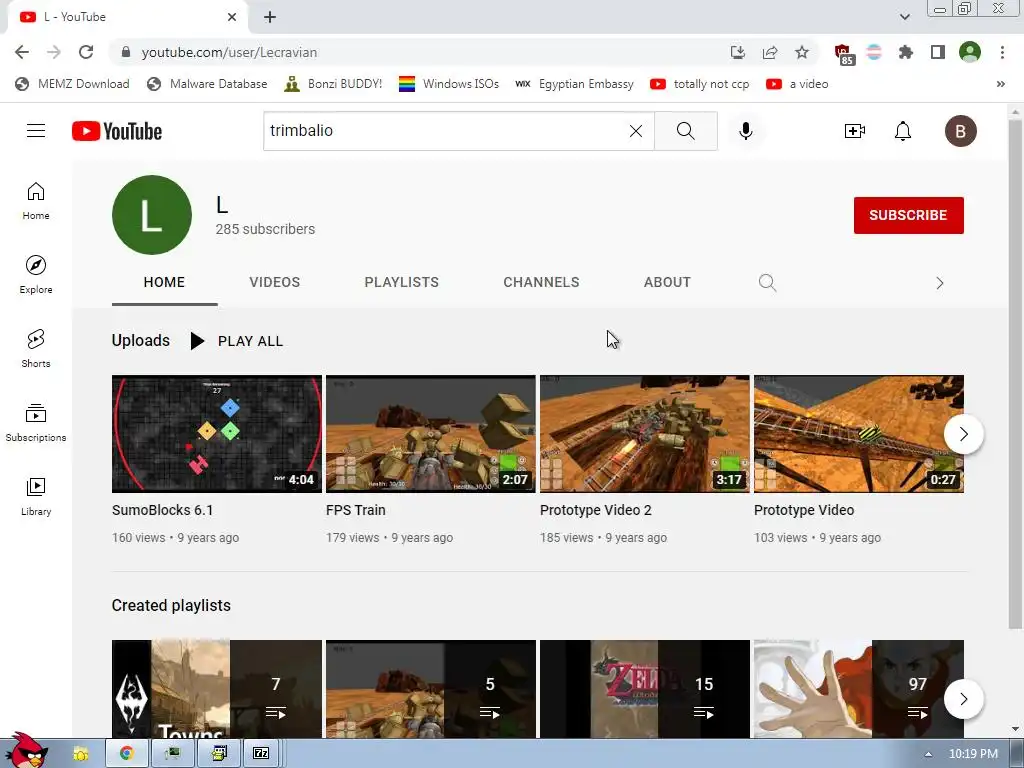Click the browser back arrow
Screen dimensions: 1024x768
(22, 52)
